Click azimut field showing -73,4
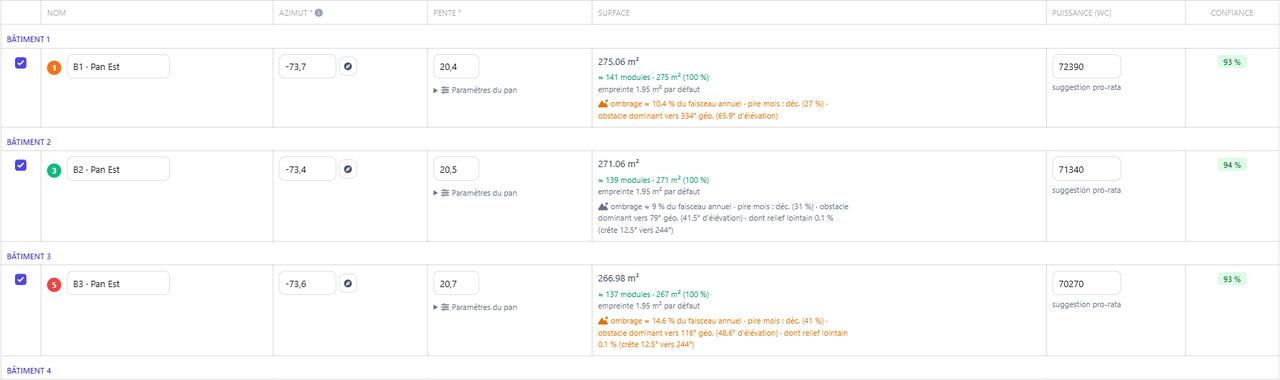 pos(307,170)
